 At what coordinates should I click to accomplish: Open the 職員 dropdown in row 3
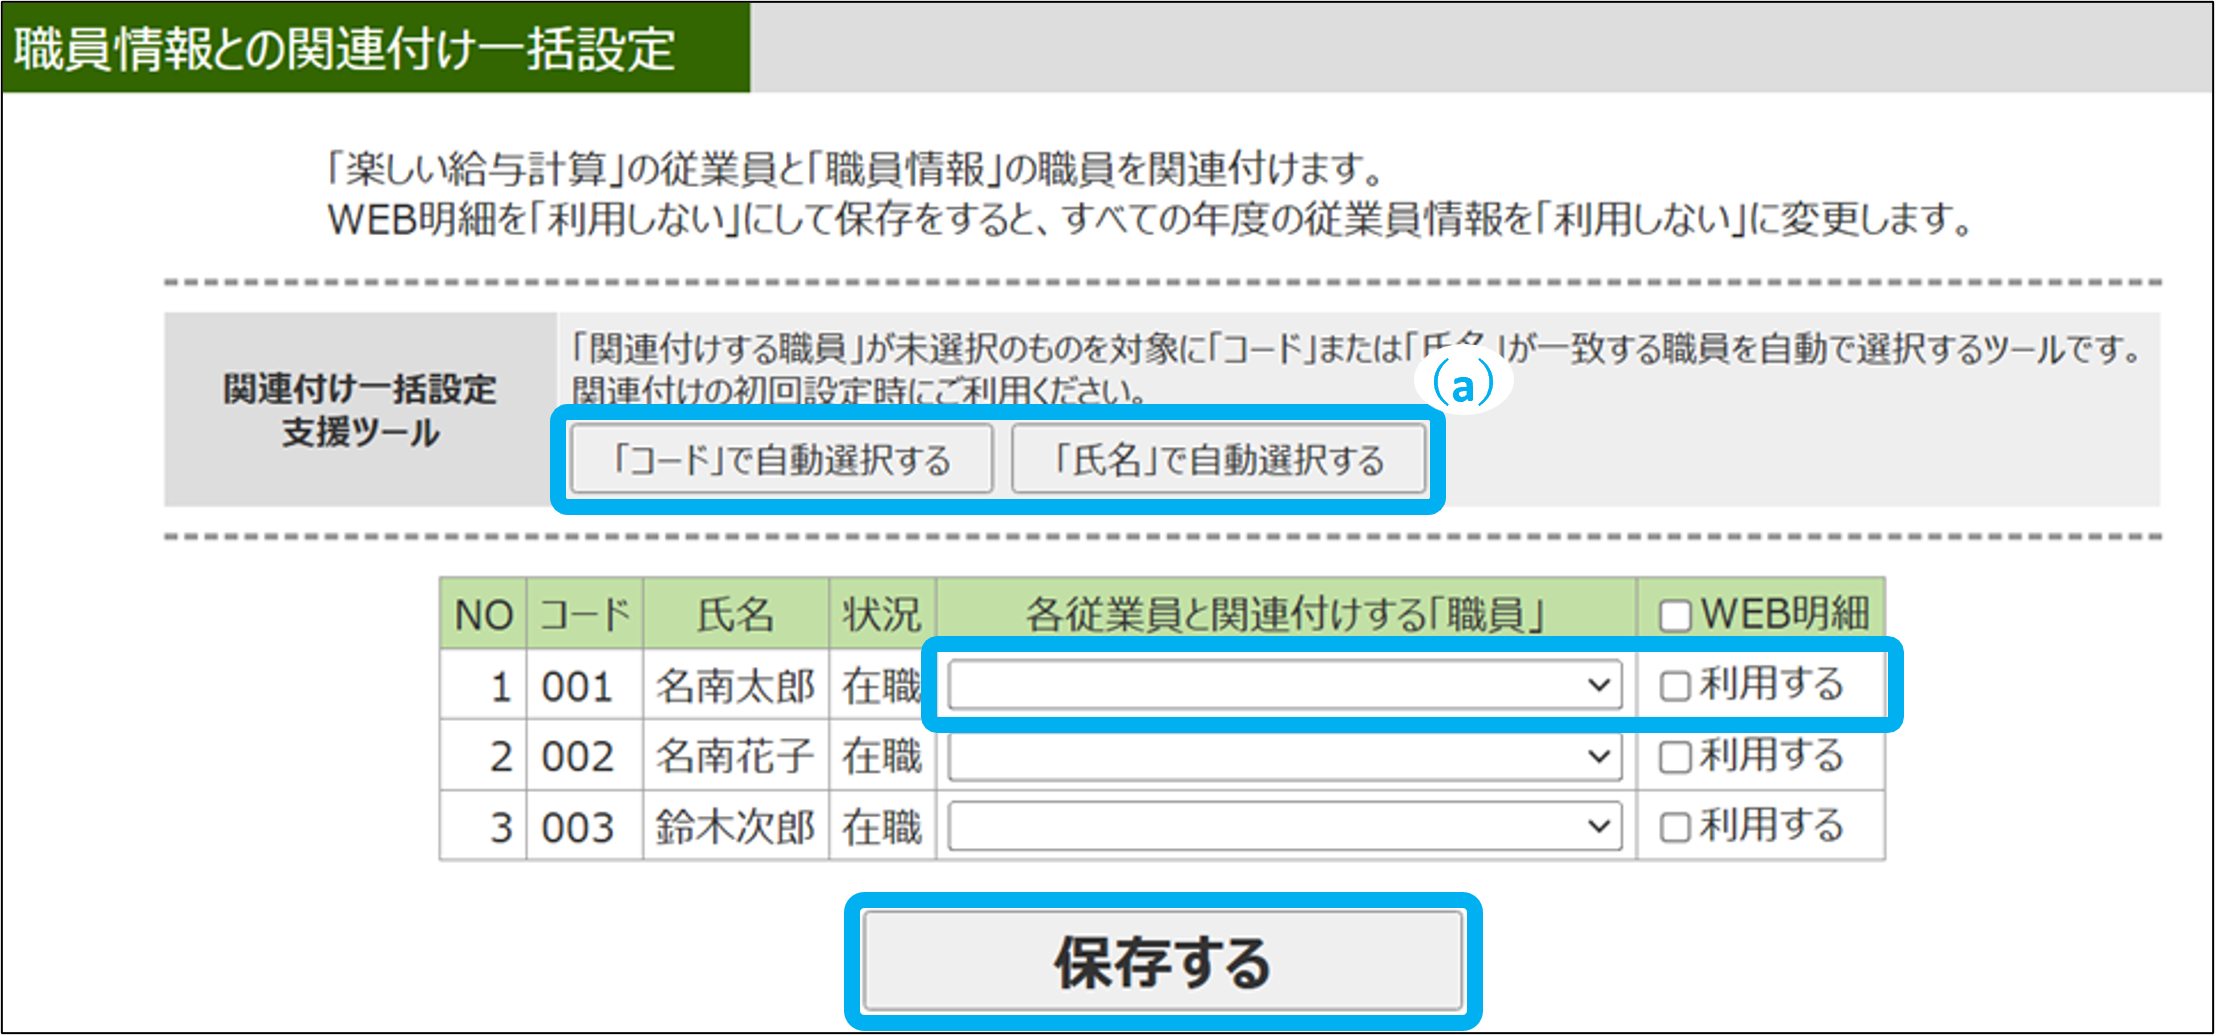pyautogui.click(x=1284, y=827)
